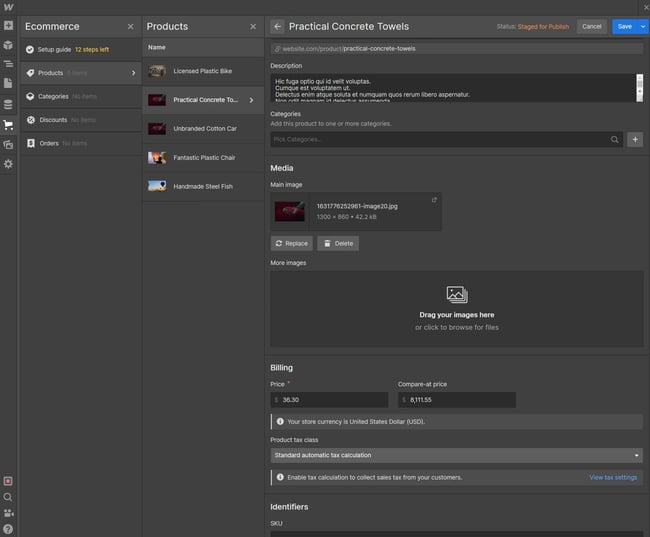Open the Product tax class dropdown

(456, 455)
